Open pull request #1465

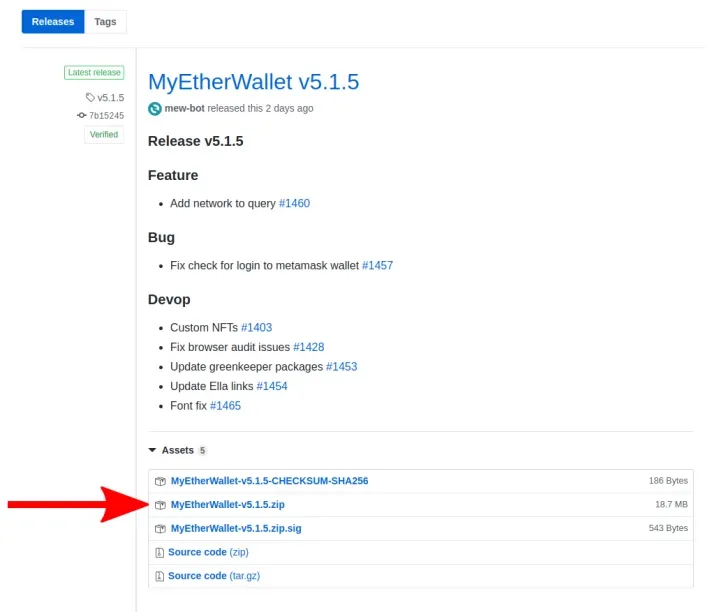(x=225, y=406)
